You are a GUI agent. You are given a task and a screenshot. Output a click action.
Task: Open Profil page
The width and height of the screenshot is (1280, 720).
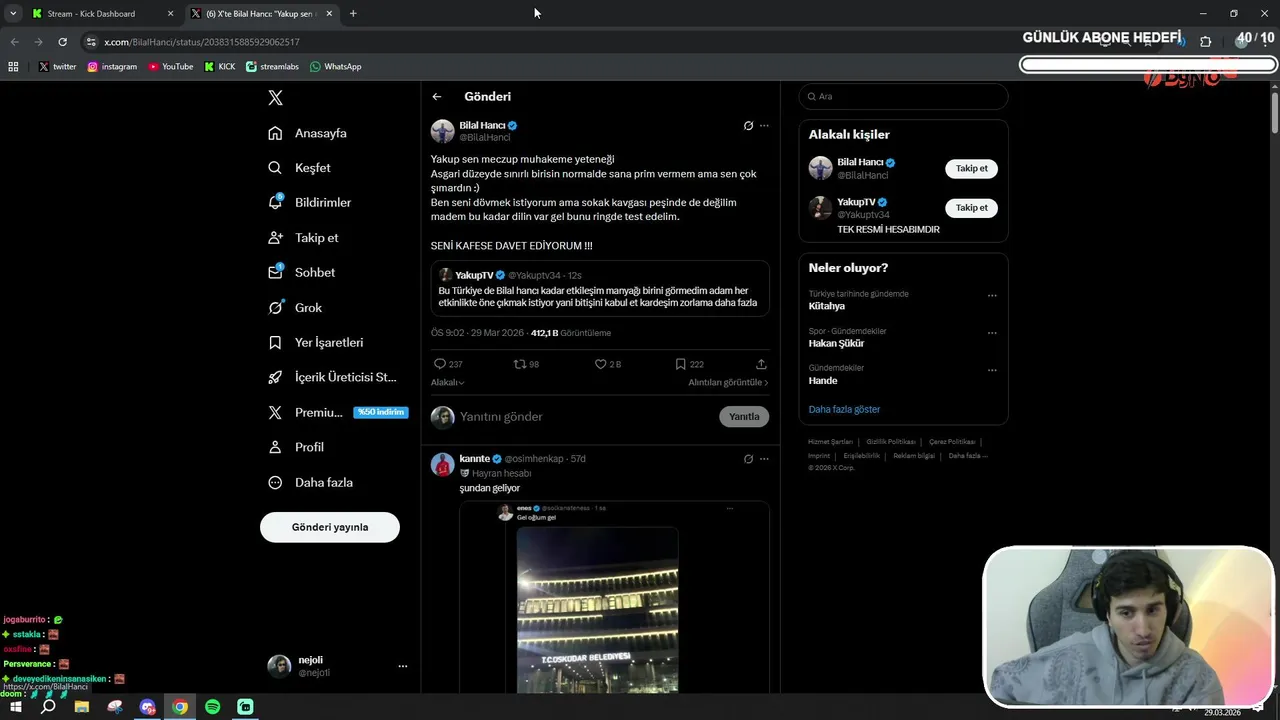pos(297,447)
